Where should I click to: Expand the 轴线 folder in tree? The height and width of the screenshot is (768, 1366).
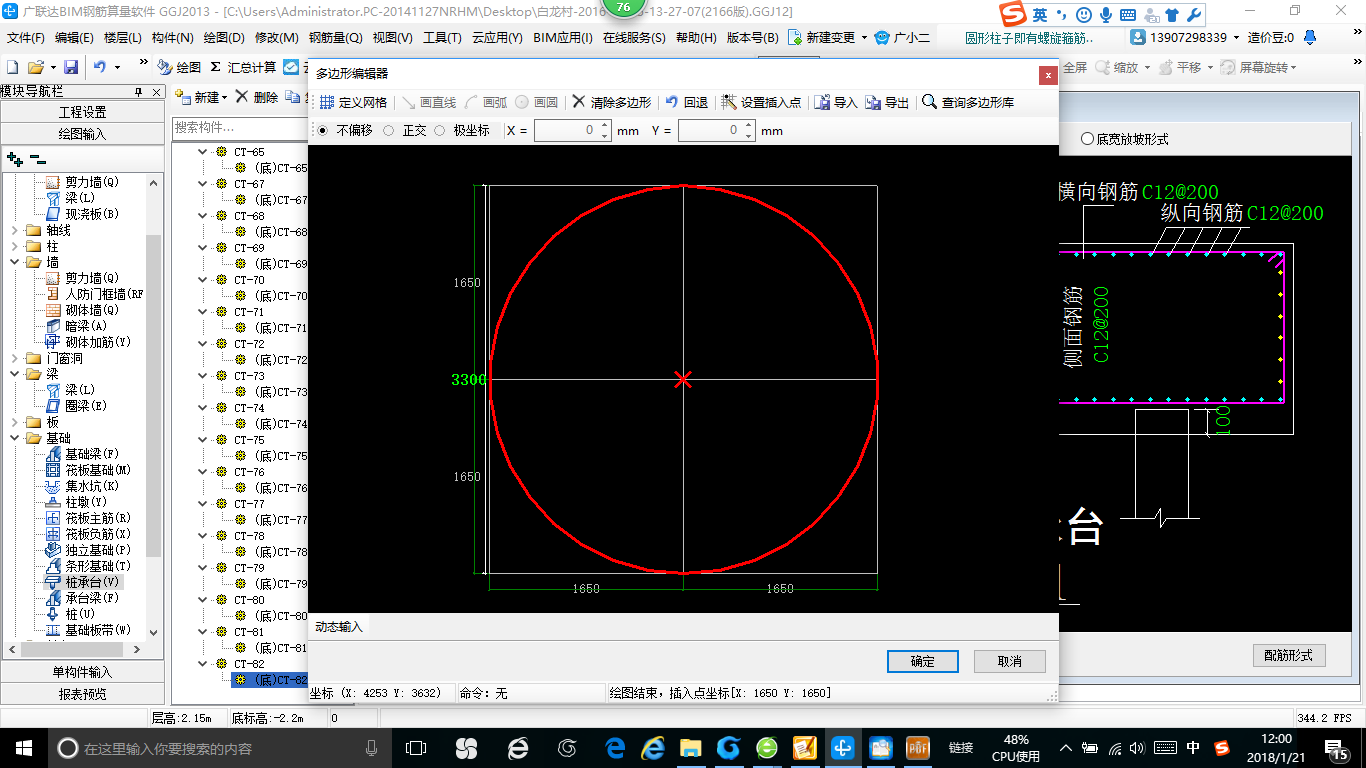point(15,230)
